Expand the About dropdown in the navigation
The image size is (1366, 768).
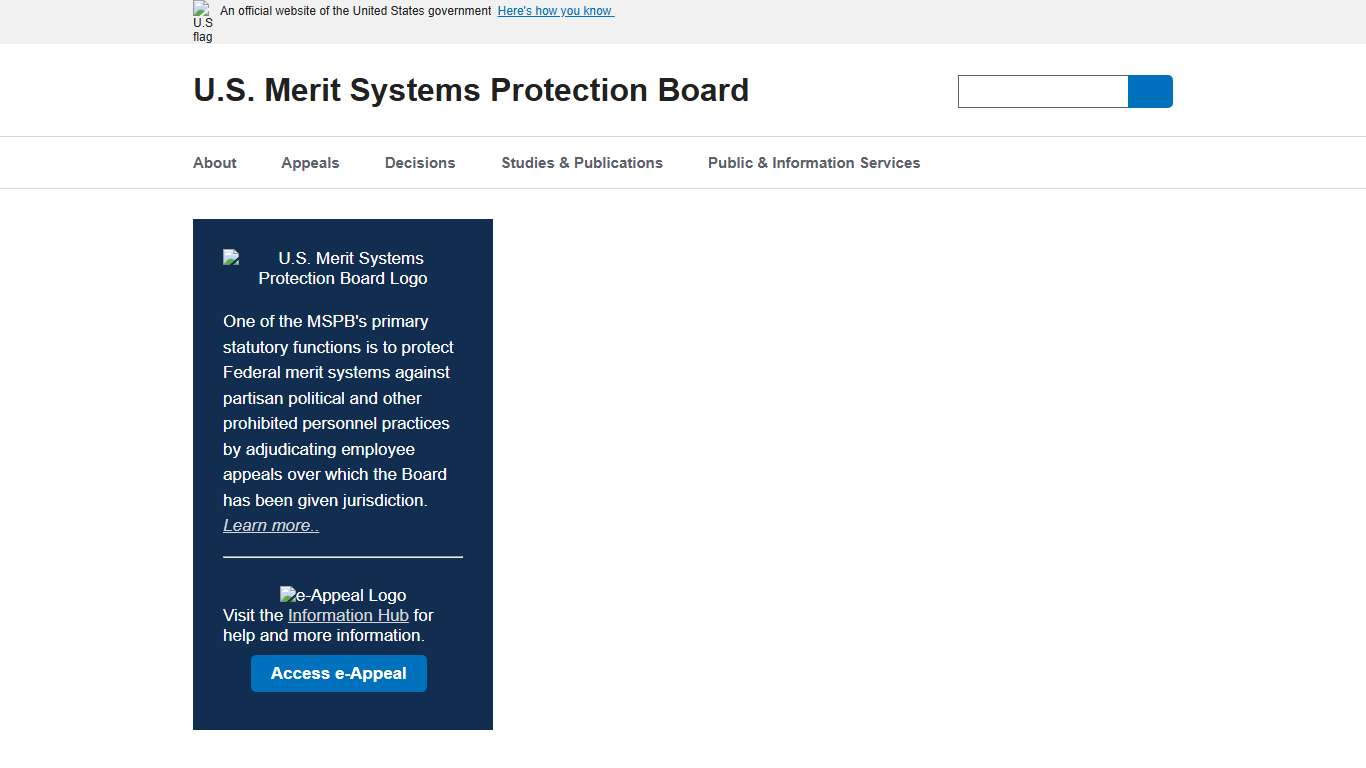[214, 162]
